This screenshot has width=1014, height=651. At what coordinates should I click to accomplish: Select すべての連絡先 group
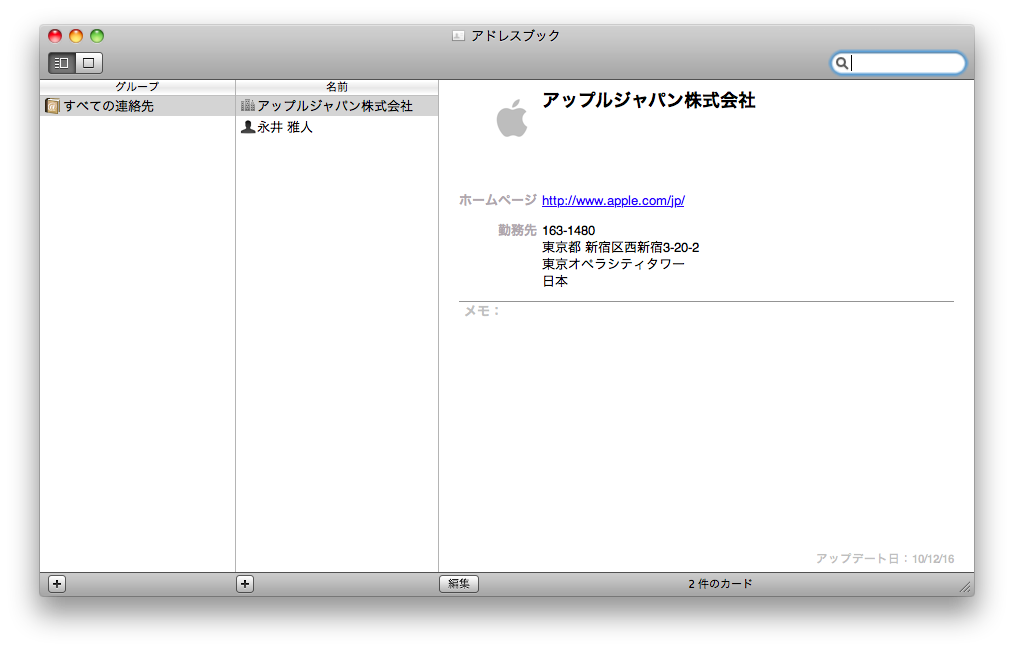point(137,106)
